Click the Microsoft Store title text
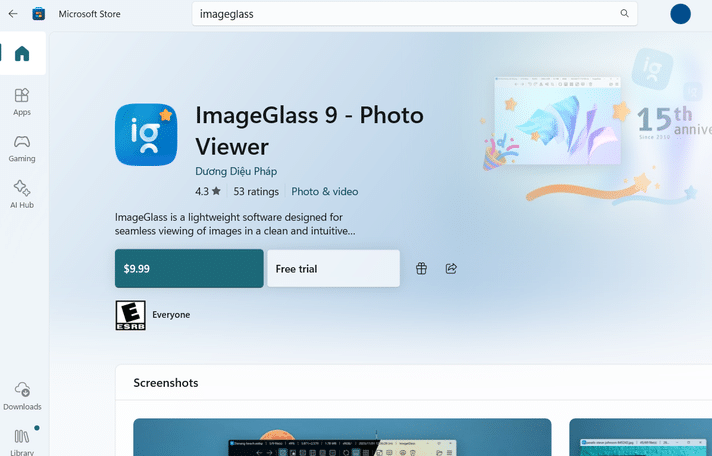Screen dimensions: 712x456 pos(89,14)
